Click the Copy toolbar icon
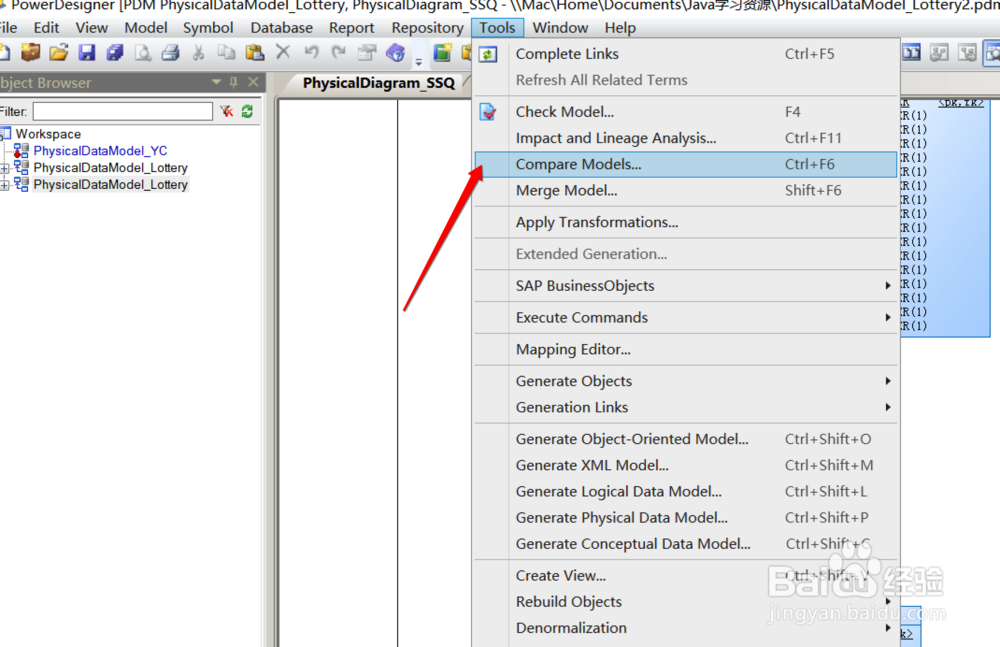The width and height of the screenshot is (1000, 647). click(x=226, y=52)
